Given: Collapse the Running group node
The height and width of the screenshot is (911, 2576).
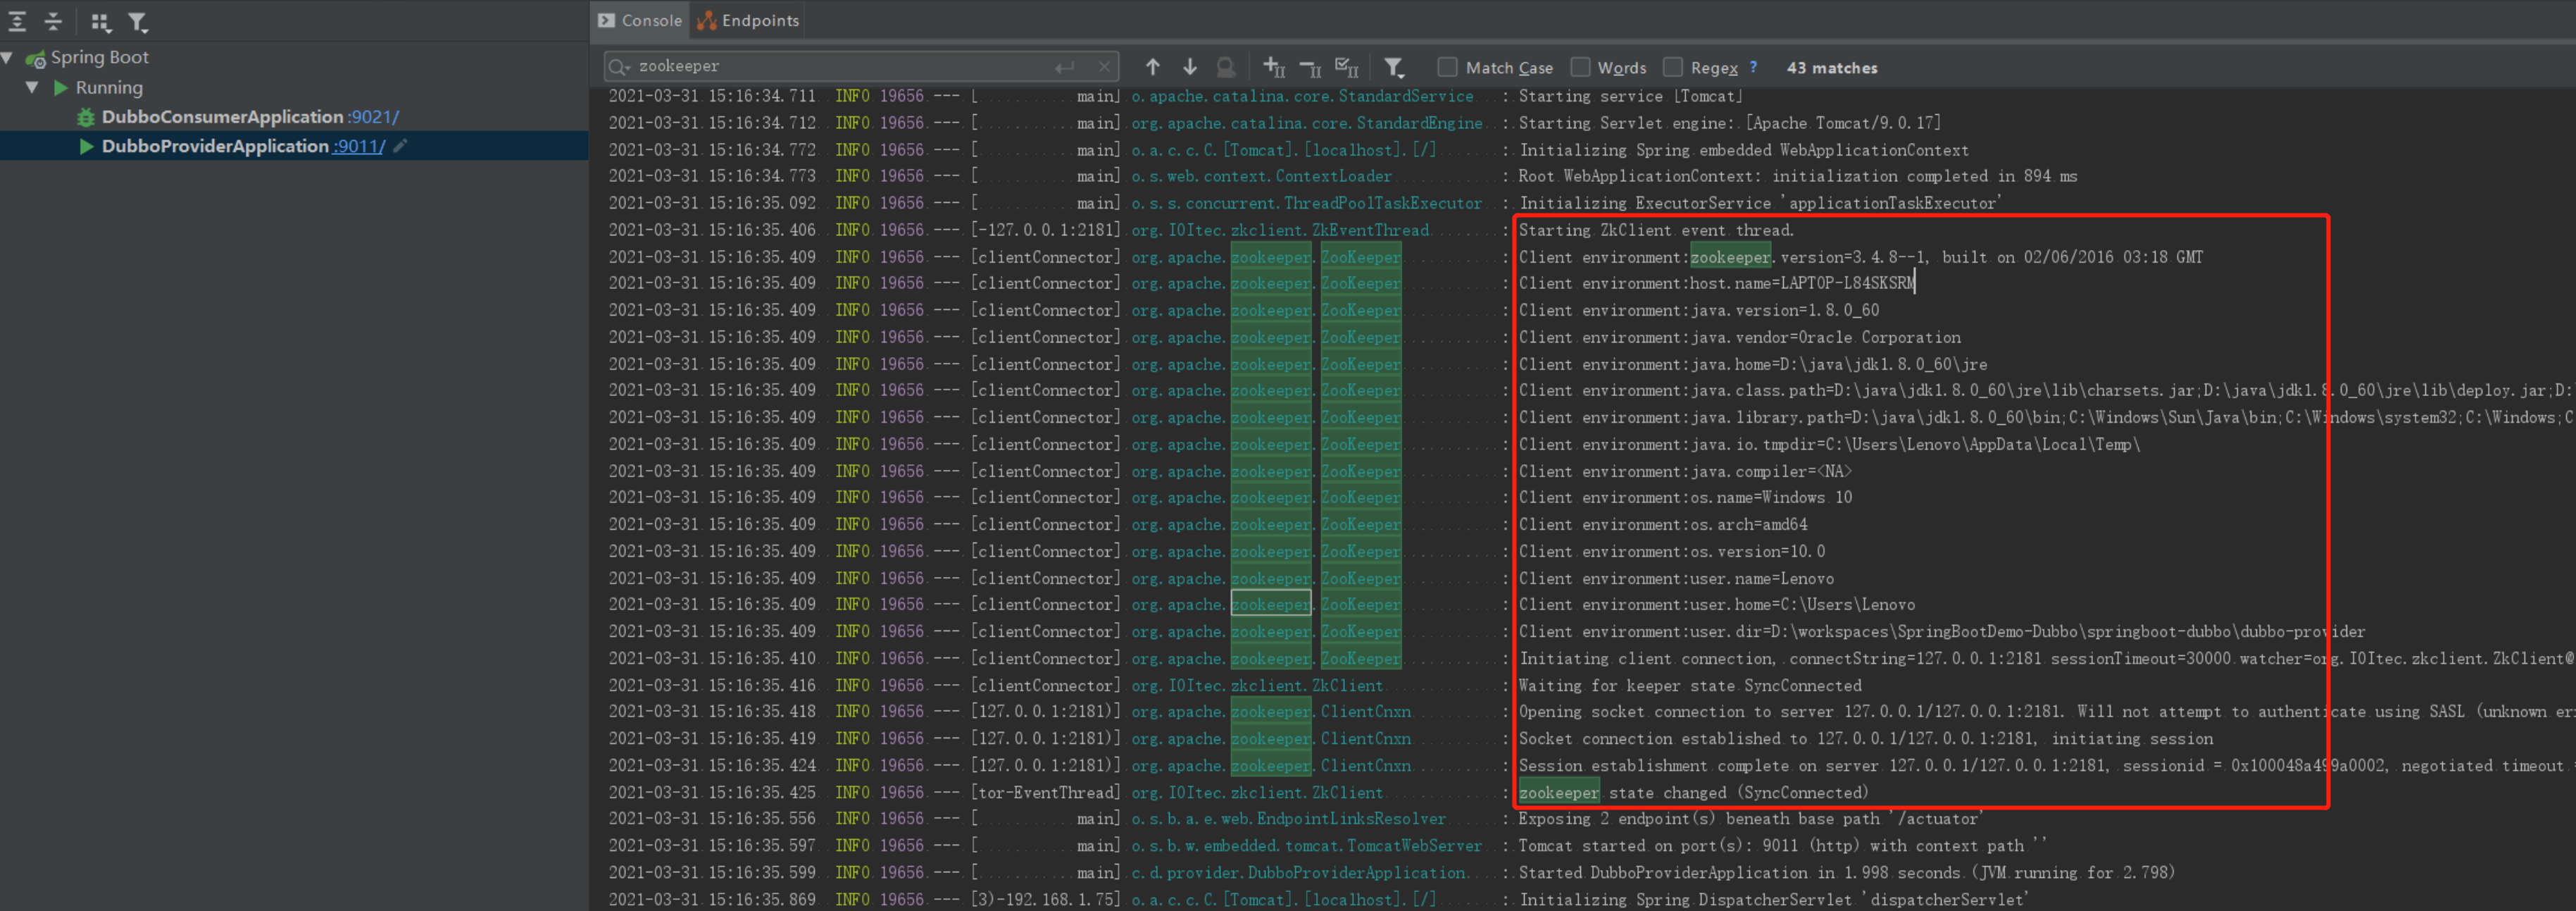Looking at the screenshot, I should (x=32, y=88).
